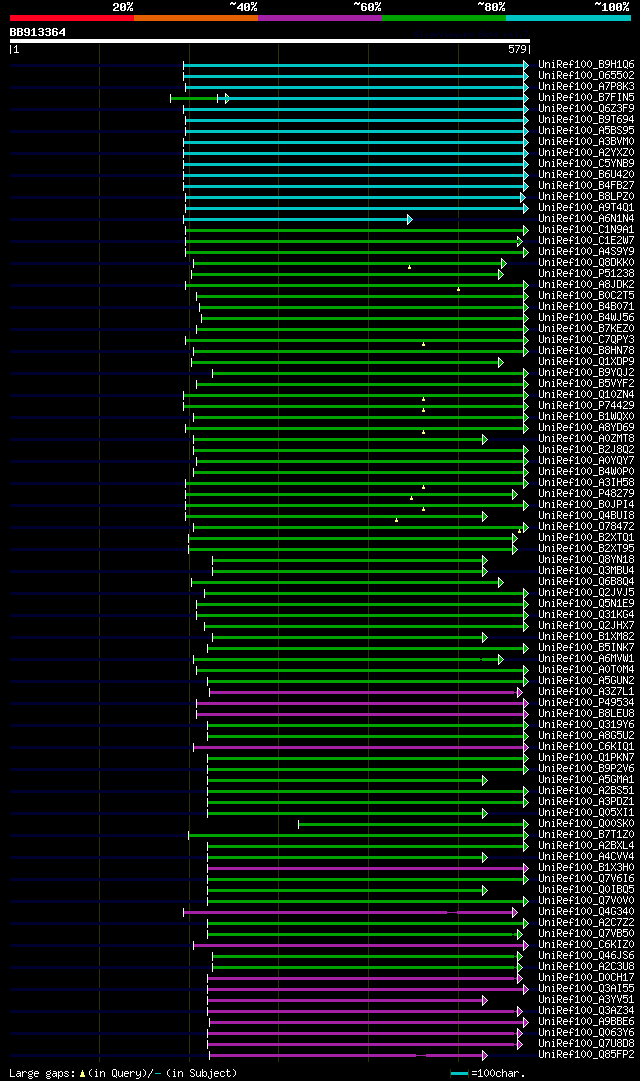Select the UniRef100_D0CH17 label
Image resolution: width=640 pixels, height=1081 pixels.
click(x=586, y=978)
